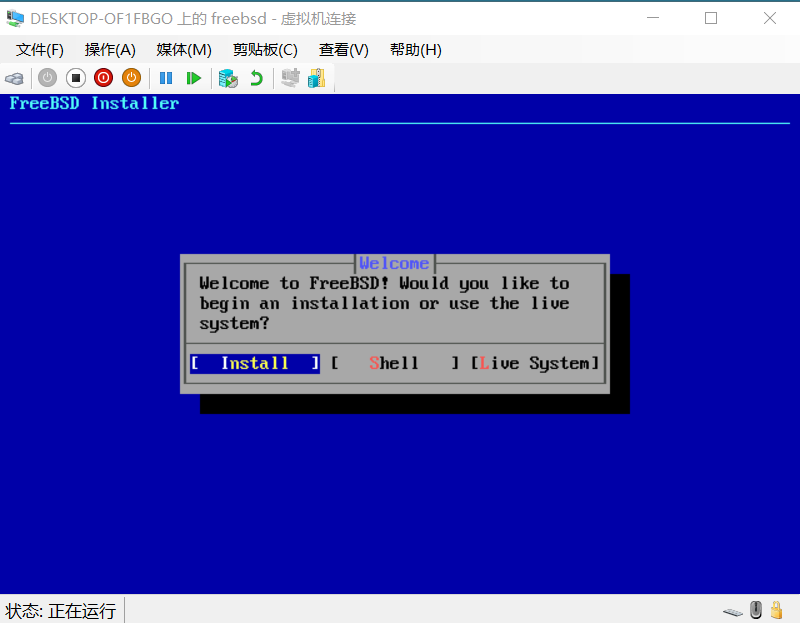Screen dimensions: 801x623
Task: Open the 媒体(M) menu
Action: (x=184, y=50)
